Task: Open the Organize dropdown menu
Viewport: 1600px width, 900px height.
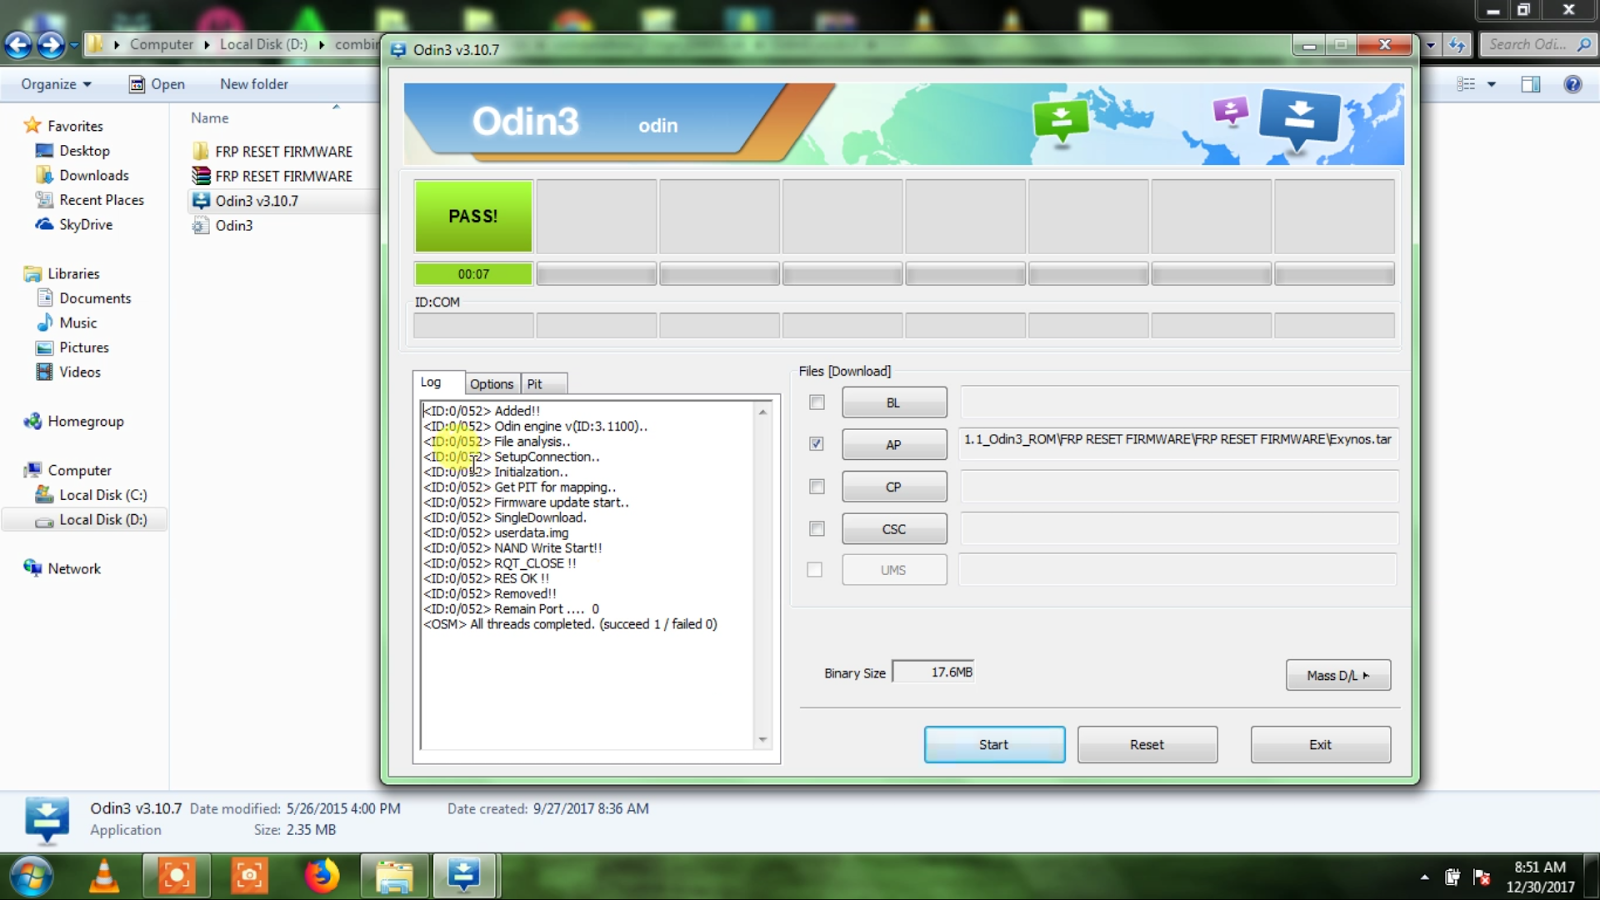Action: point(56,84)
